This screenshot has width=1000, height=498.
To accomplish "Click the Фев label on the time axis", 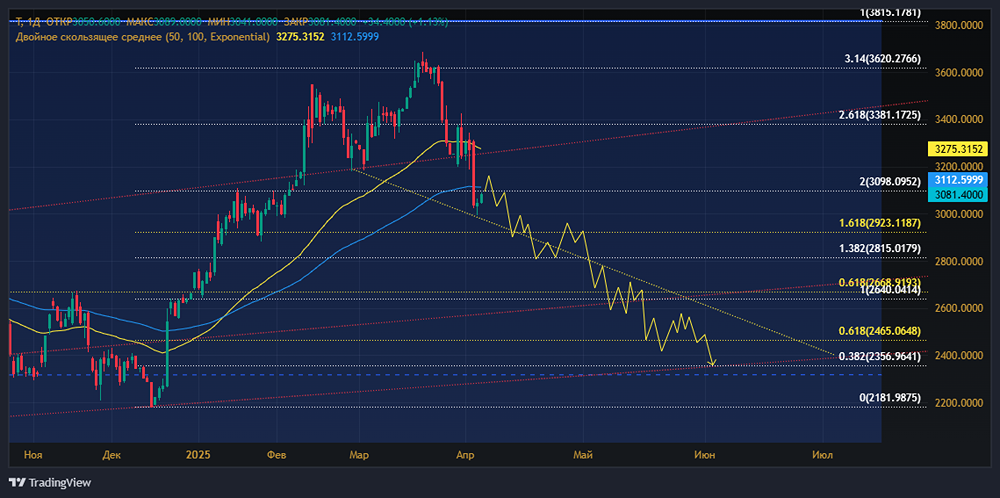I will click(278, 455).
